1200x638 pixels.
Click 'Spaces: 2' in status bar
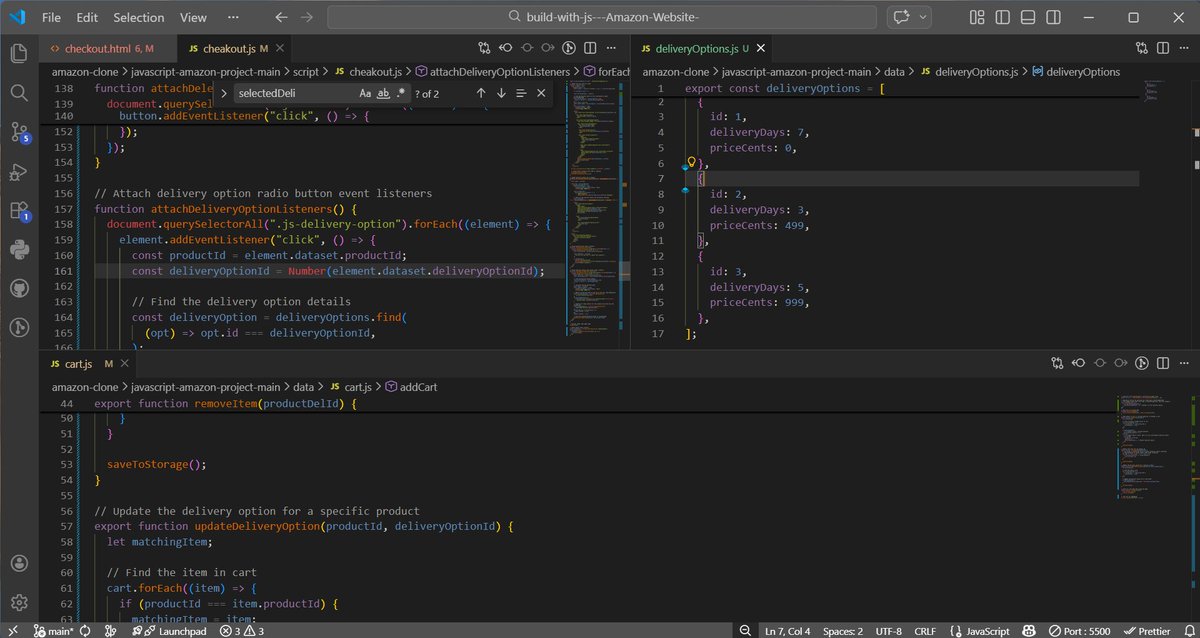[843, 631]
